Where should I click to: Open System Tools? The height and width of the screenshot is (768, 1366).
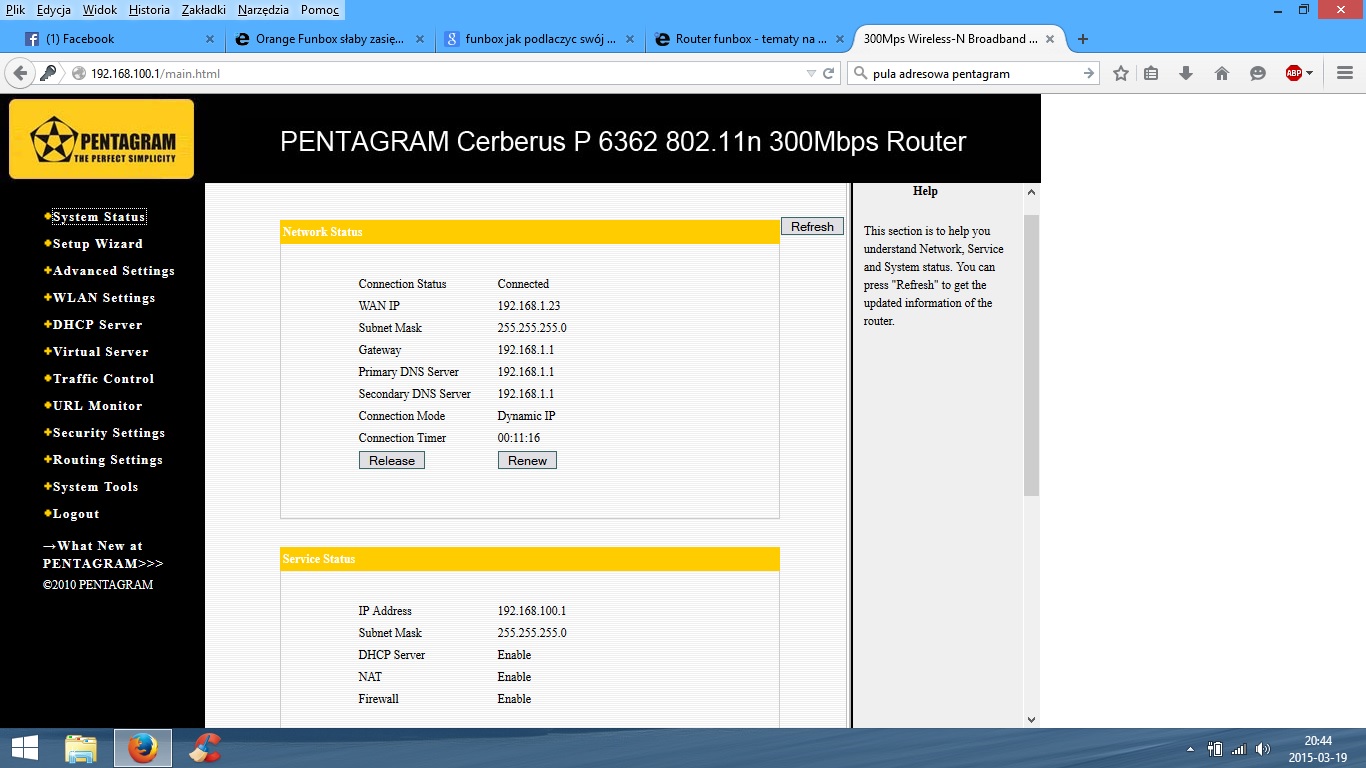[96, 487]
